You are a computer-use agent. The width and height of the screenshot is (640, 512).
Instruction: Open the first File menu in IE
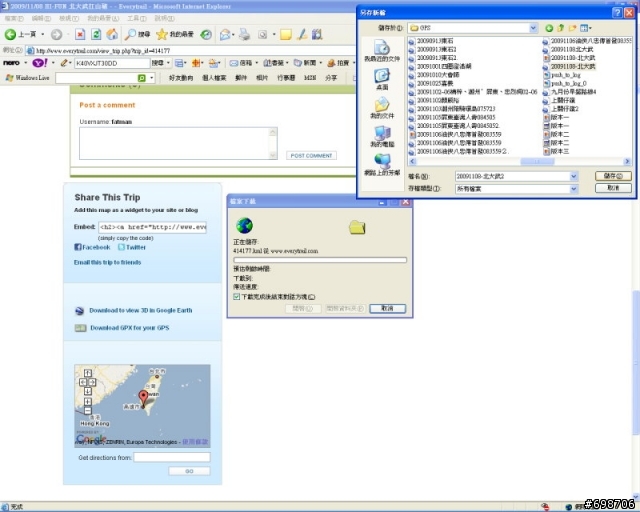pos(14,18)
